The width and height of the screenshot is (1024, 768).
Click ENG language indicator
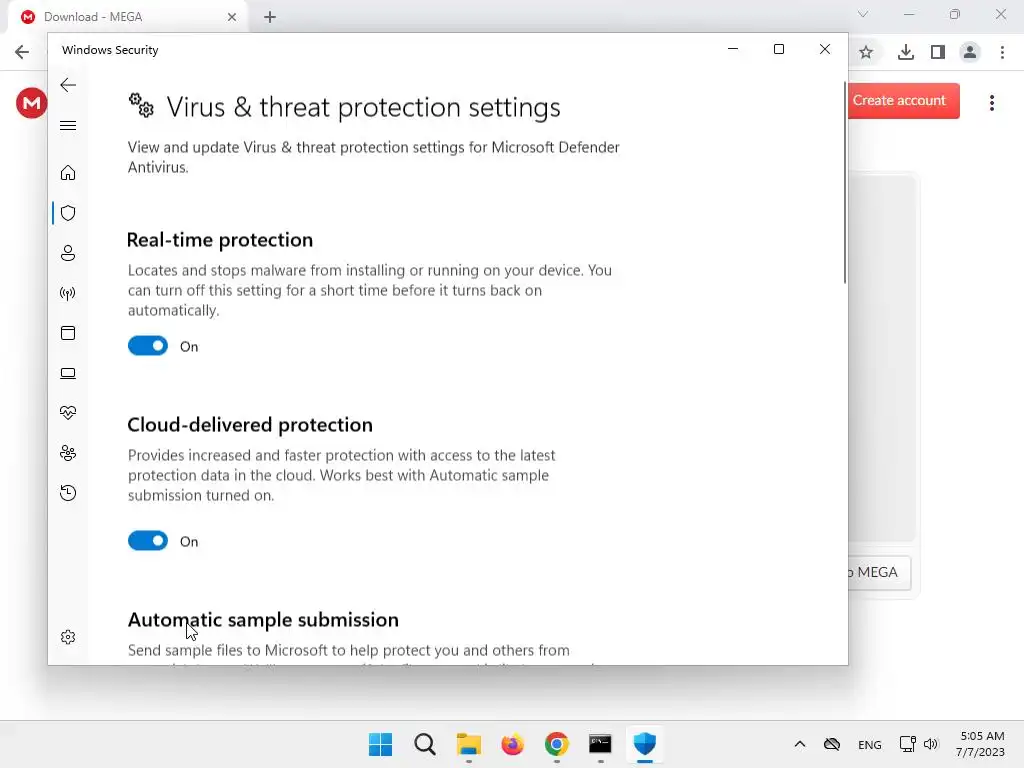[x=869, y=744]
